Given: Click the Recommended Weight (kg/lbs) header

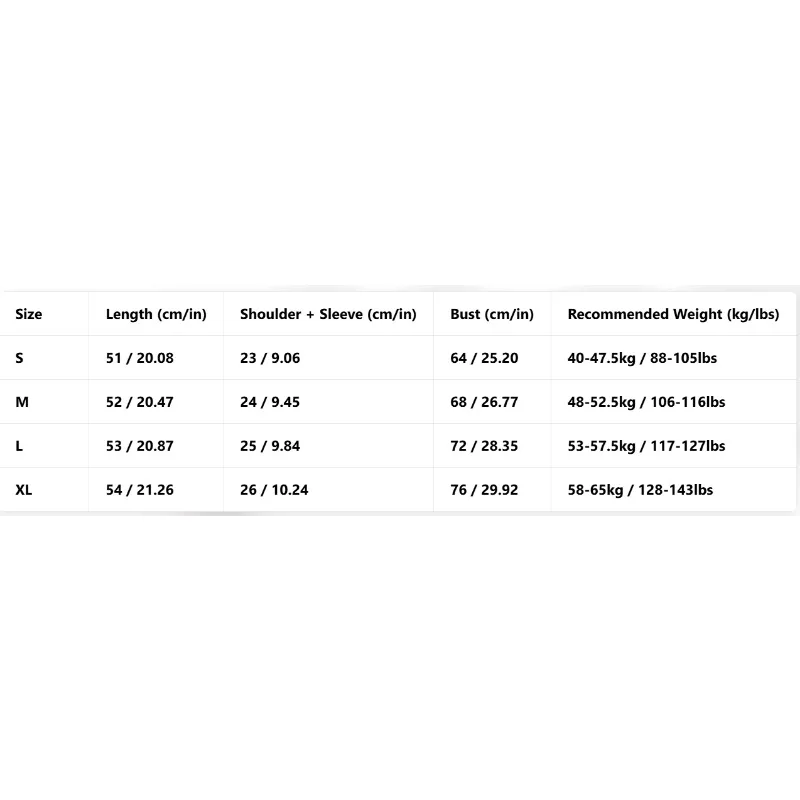Looking at the screenshot, I should (673, 314).
